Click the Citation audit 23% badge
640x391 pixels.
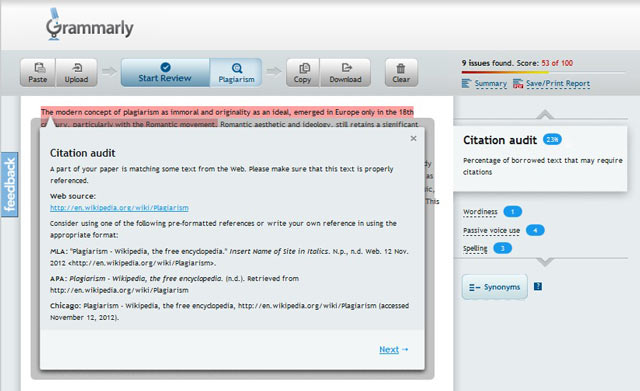click(552, 140)
